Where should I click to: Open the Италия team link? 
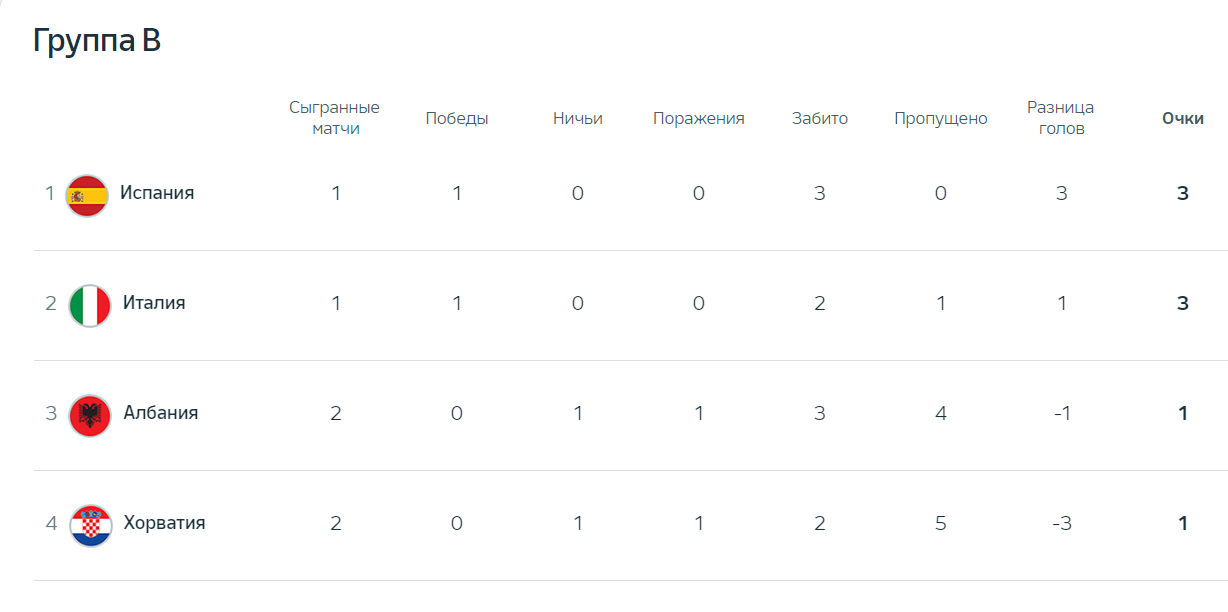[154, 303]
